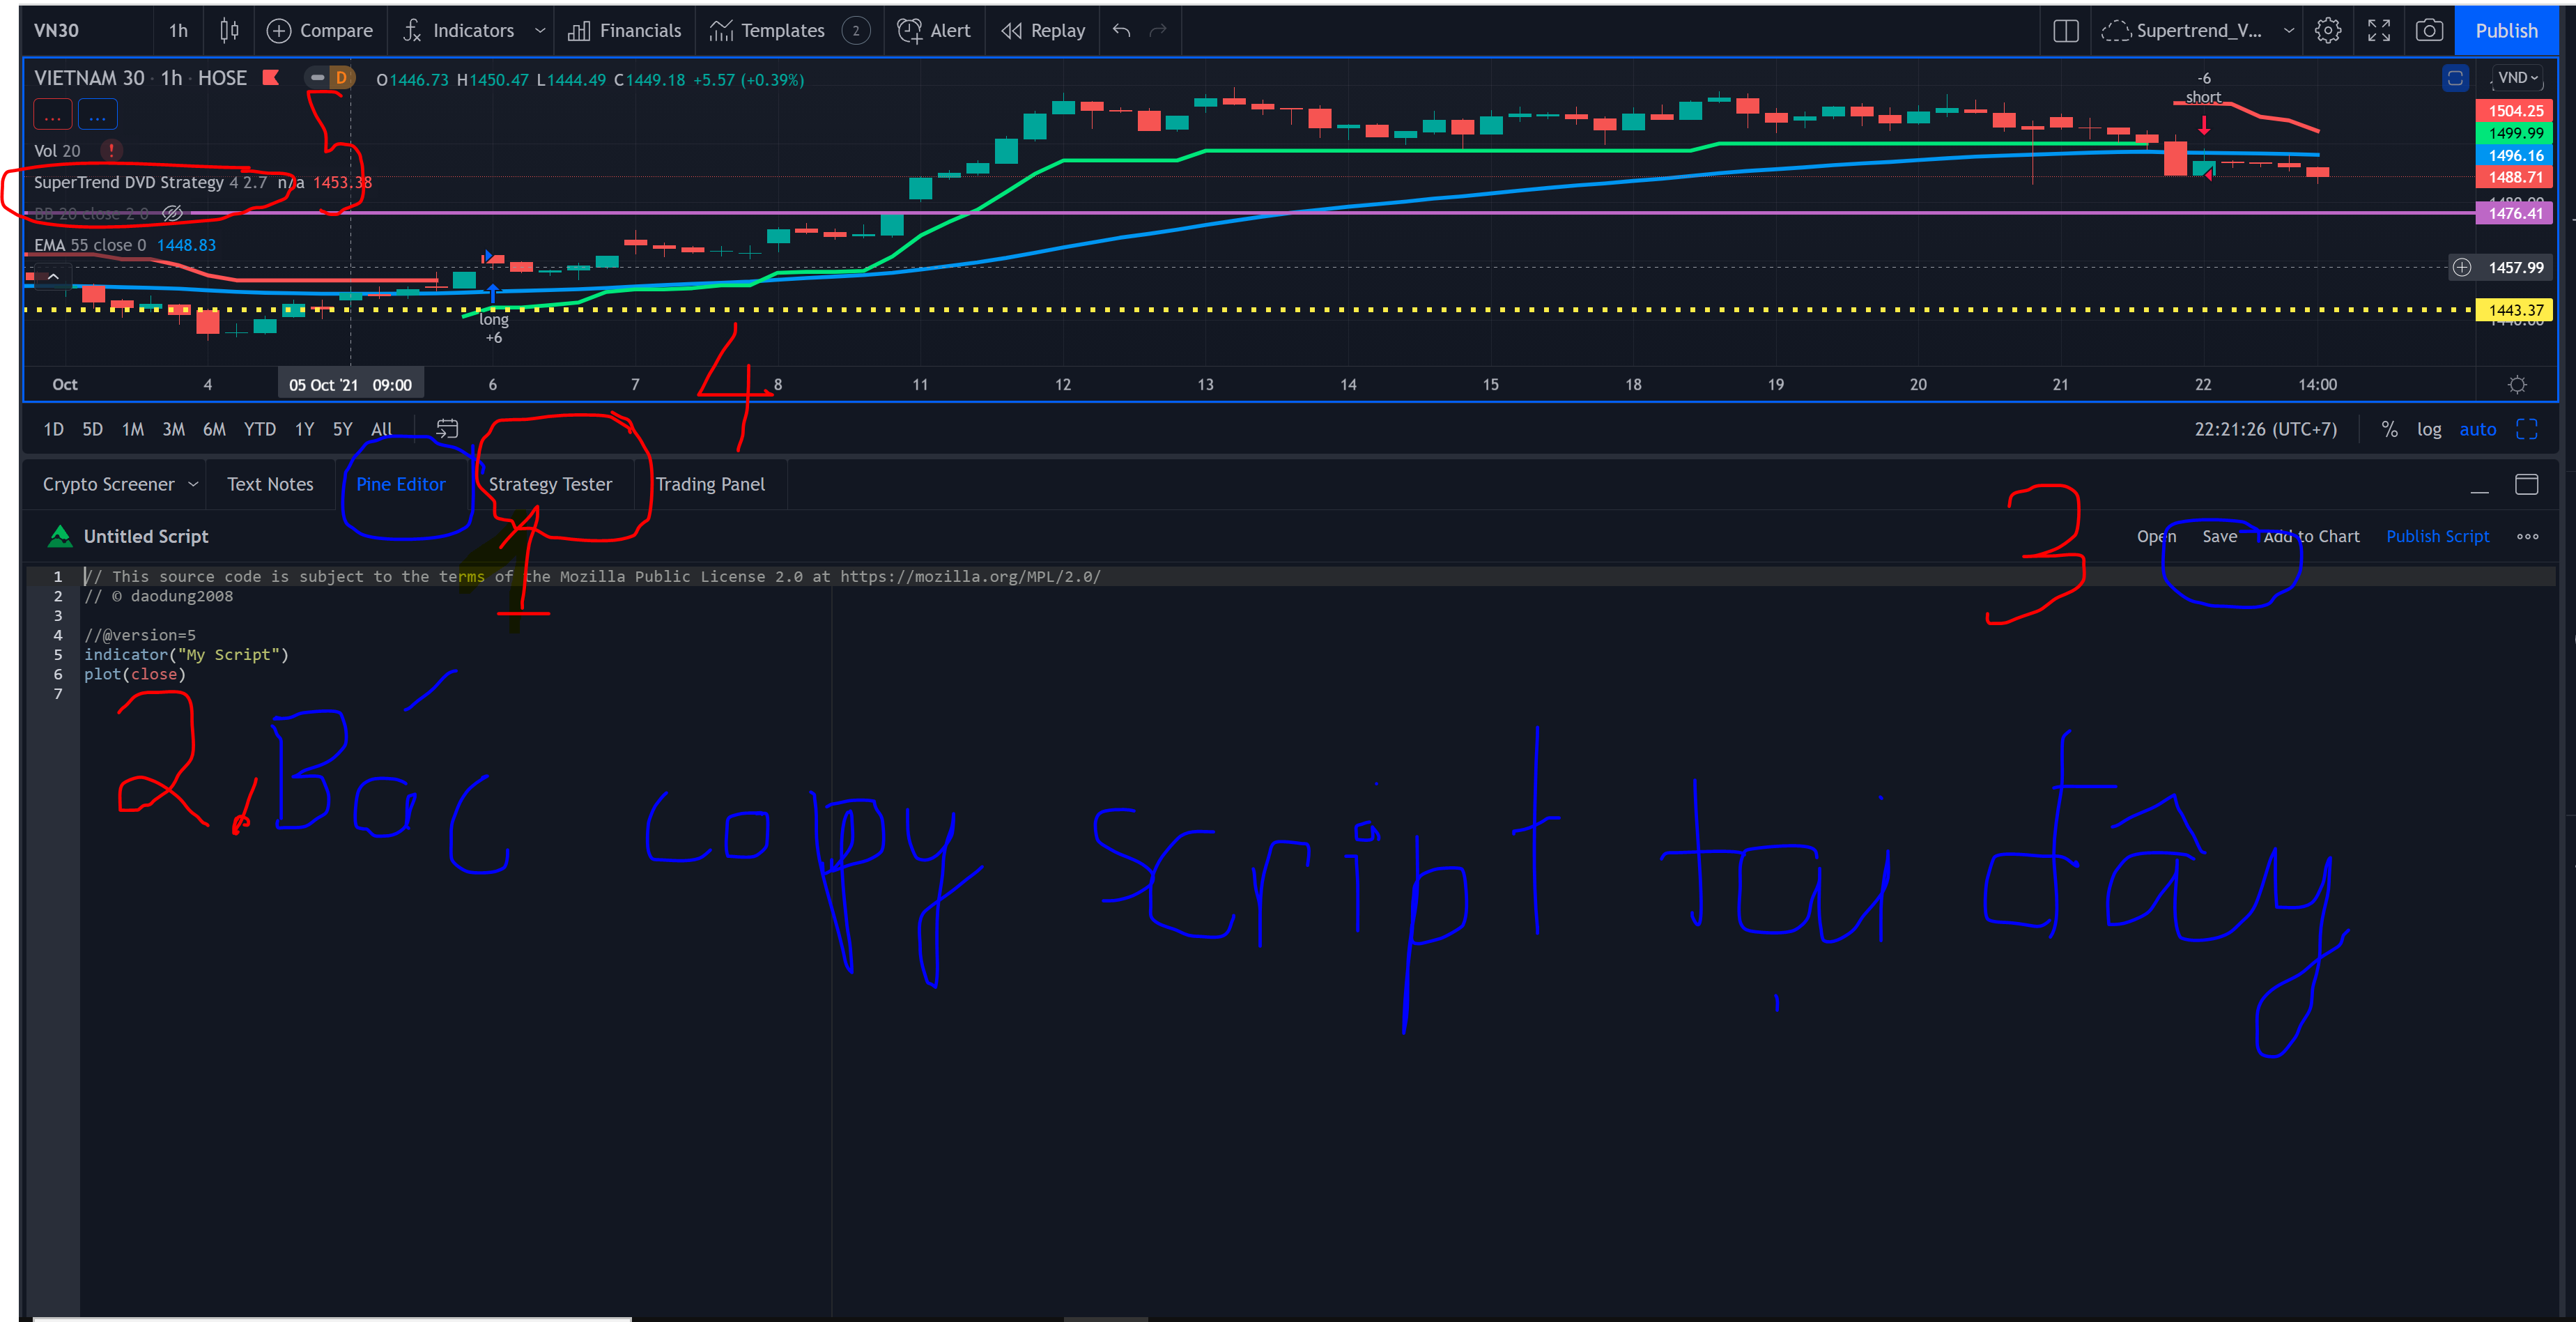The image size is (2576, 1322).
Task: Open the chart settings gear
Action: 2327,31
